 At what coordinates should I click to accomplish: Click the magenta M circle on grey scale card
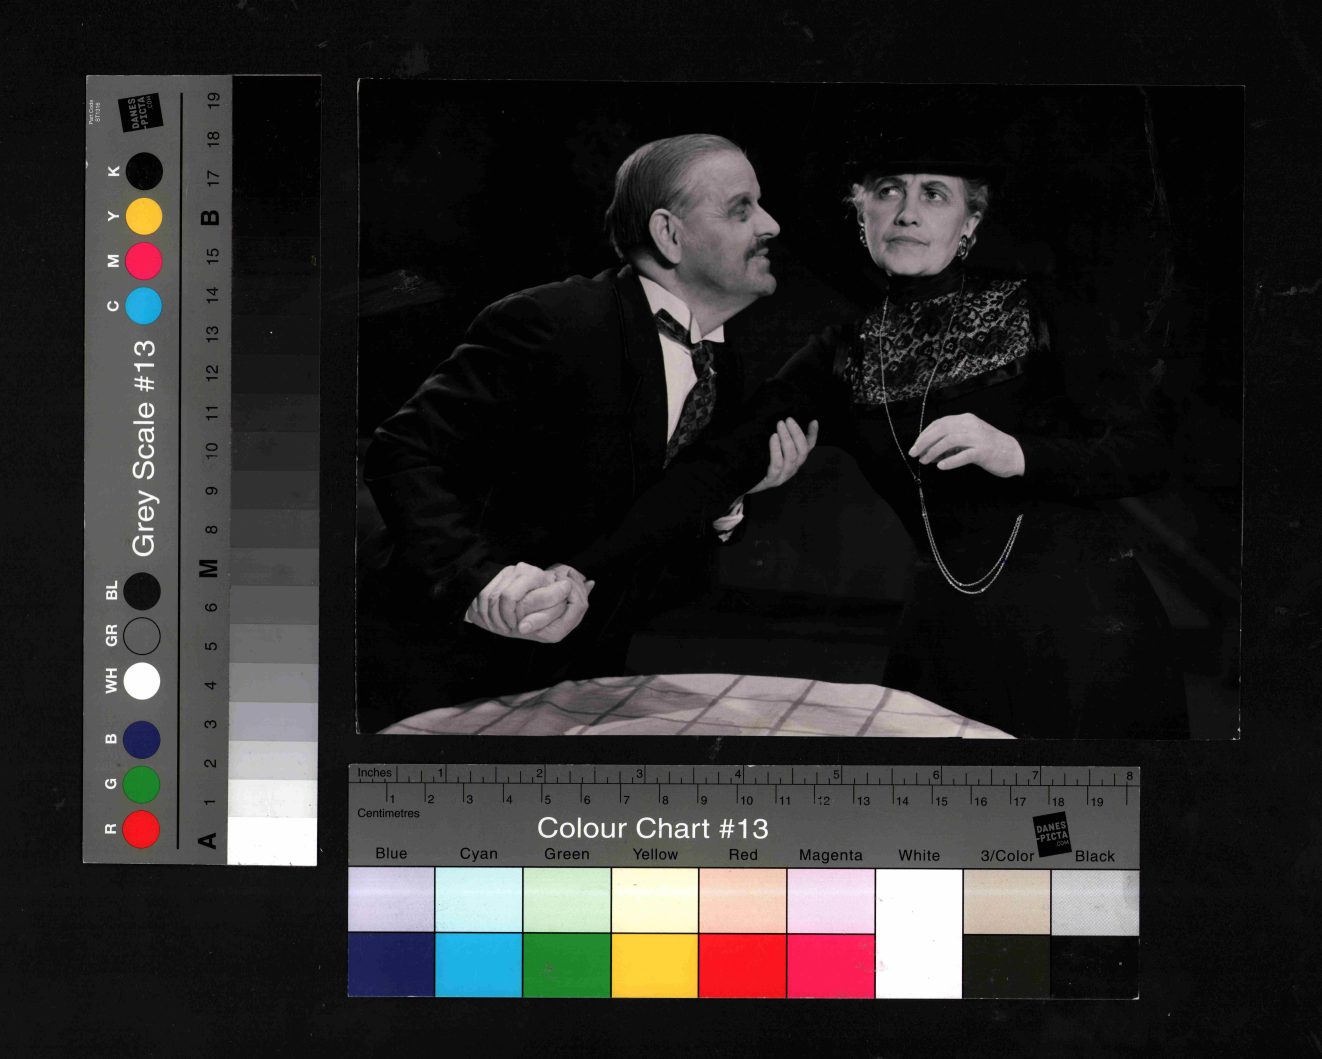pyautogui.click(x=144, y=261)
